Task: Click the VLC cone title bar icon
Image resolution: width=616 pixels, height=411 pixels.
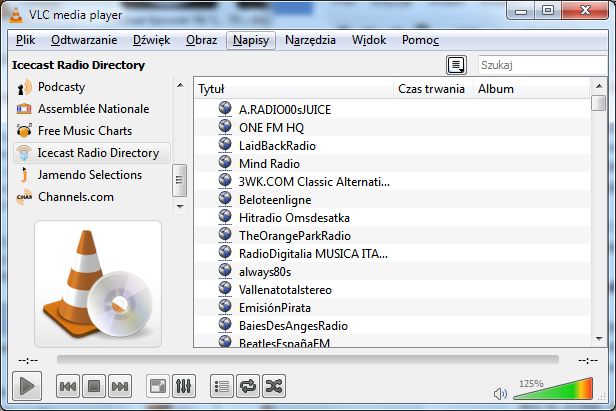Action: (16, 15)
